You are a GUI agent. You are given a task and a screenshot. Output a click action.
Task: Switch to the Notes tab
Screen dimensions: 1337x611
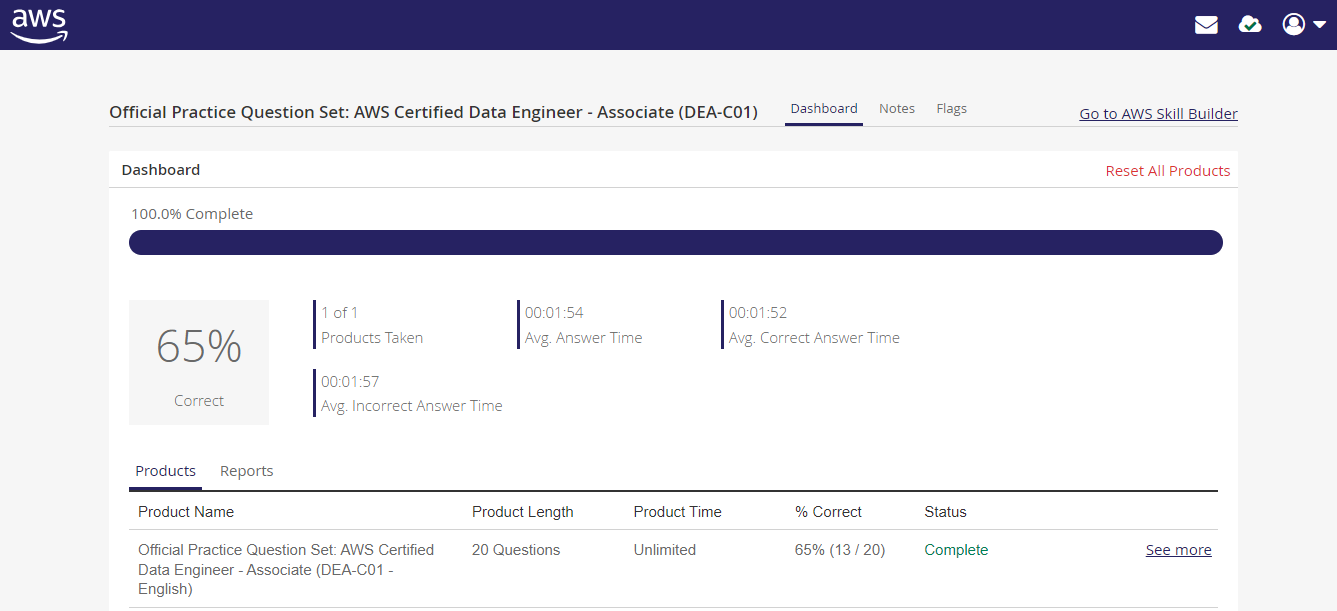897,109
